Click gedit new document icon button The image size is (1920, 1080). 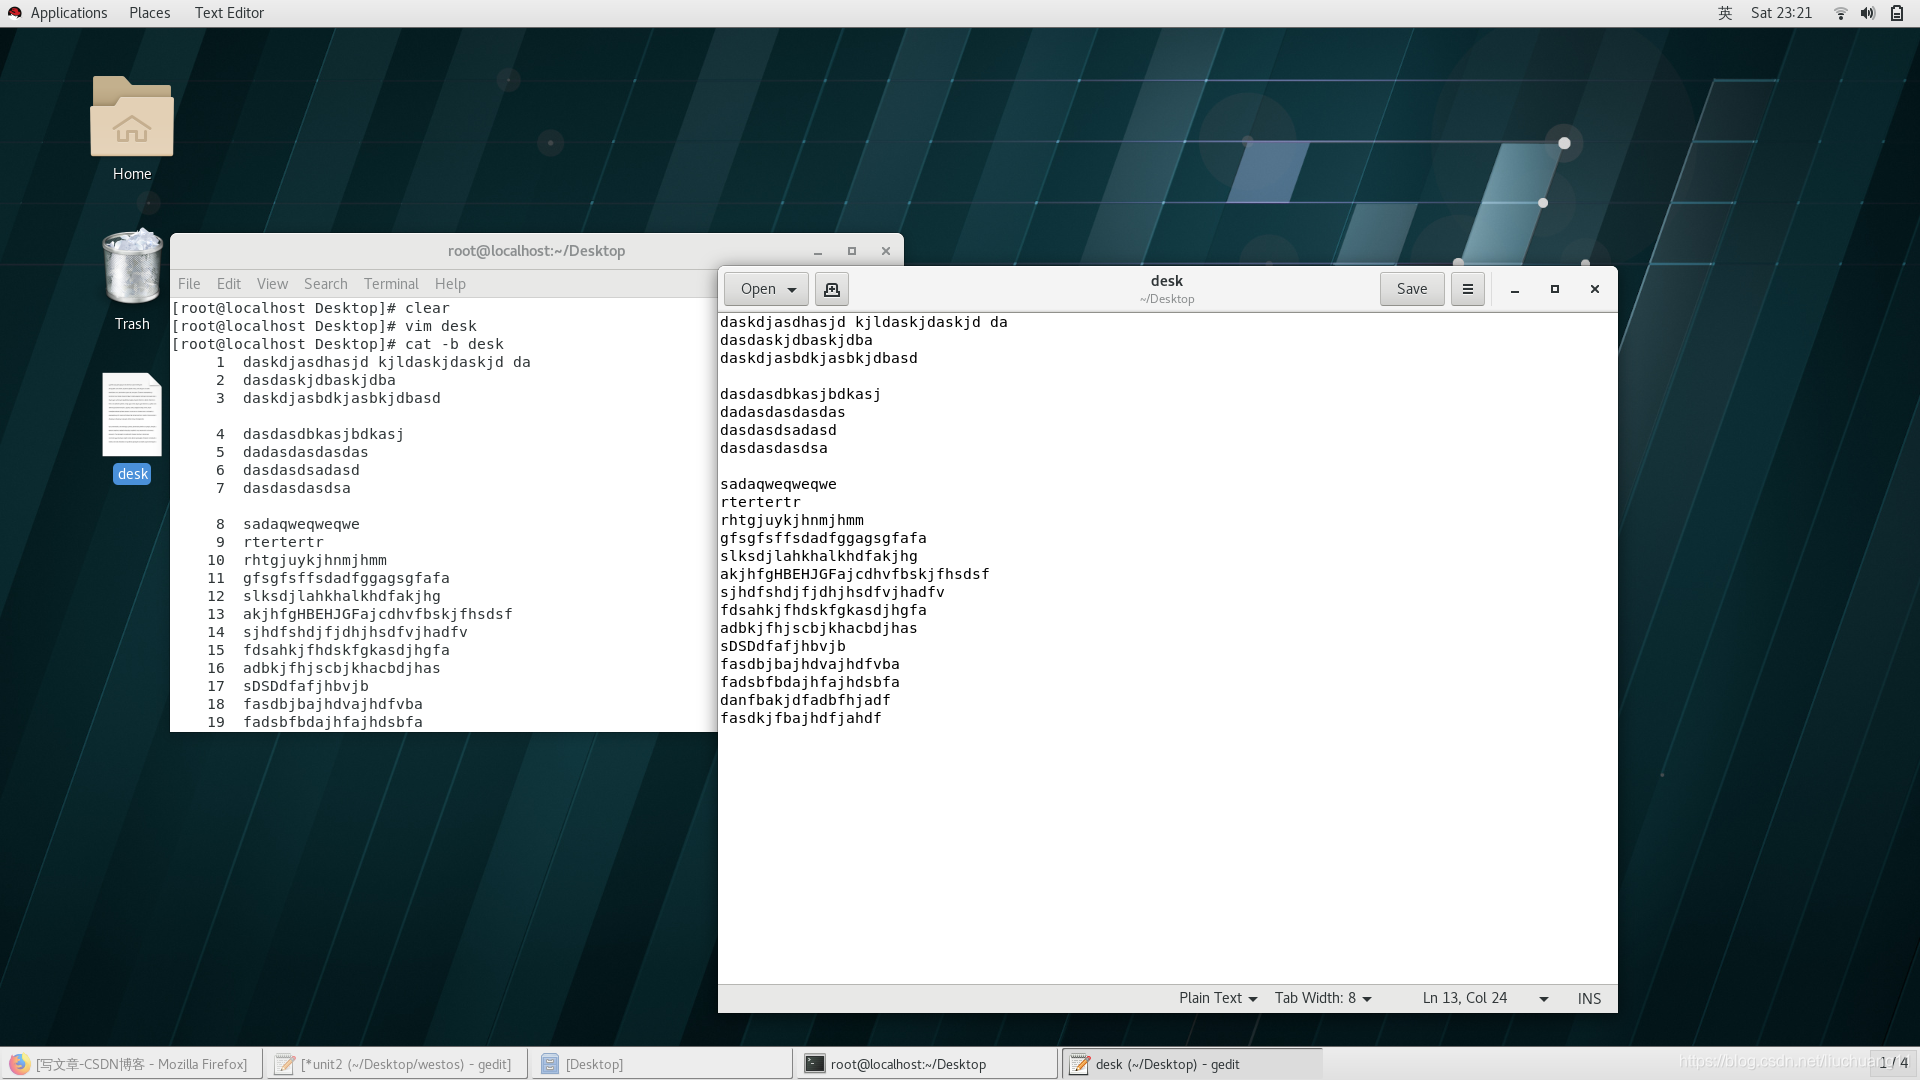pyautogui.click(x=832, y=289)
